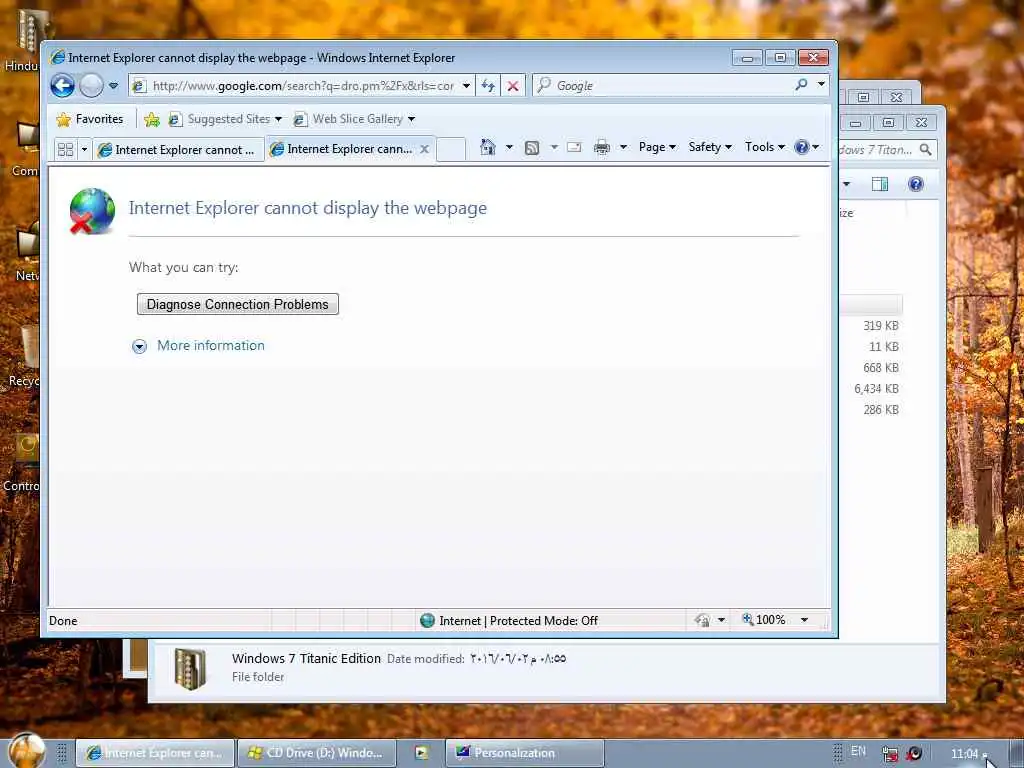1024x768 pixels.
Task: Open Suggested Sites on favorites bar
Action: [225, 119]
